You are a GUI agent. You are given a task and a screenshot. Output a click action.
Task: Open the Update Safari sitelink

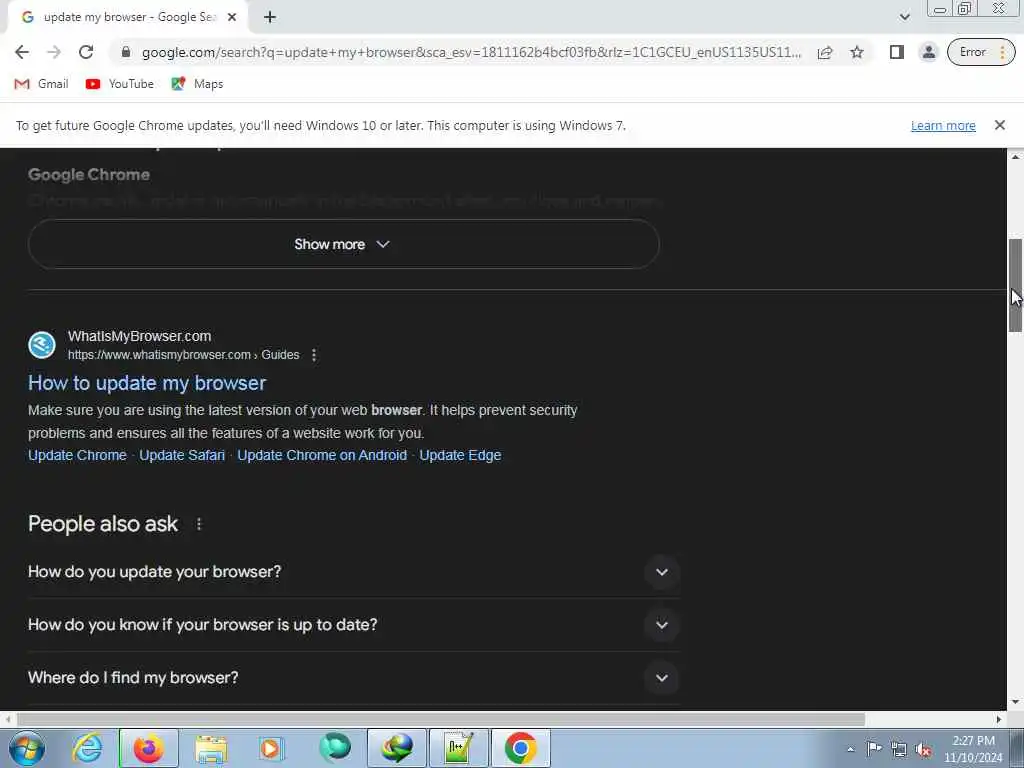pyautogui.click(x=182, y=455)
